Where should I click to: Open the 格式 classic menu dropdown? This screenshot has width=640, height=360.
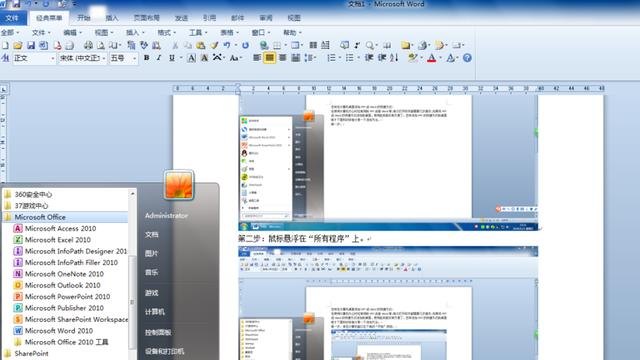pyautogui.click(x=167, y=32)
